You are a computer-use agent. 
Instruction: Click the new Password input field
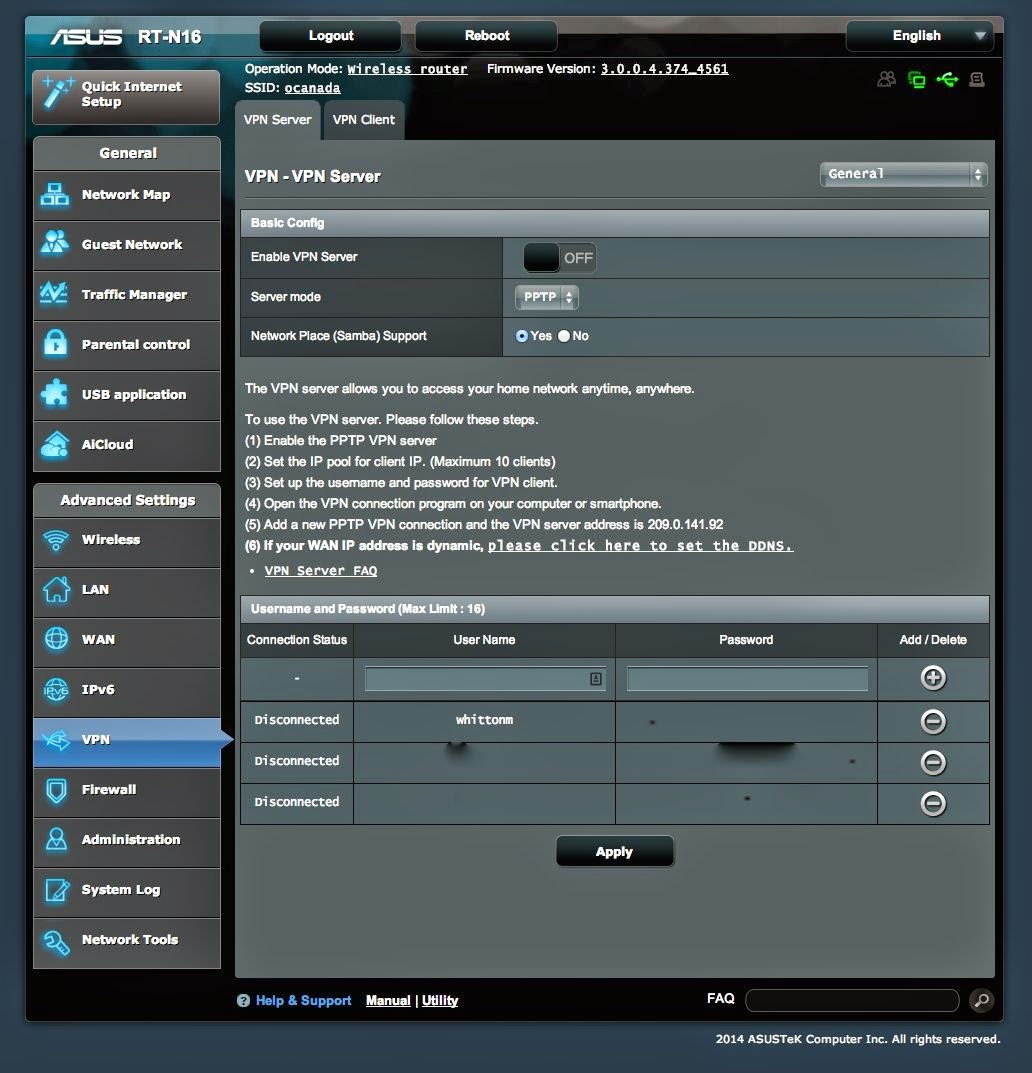747,679
